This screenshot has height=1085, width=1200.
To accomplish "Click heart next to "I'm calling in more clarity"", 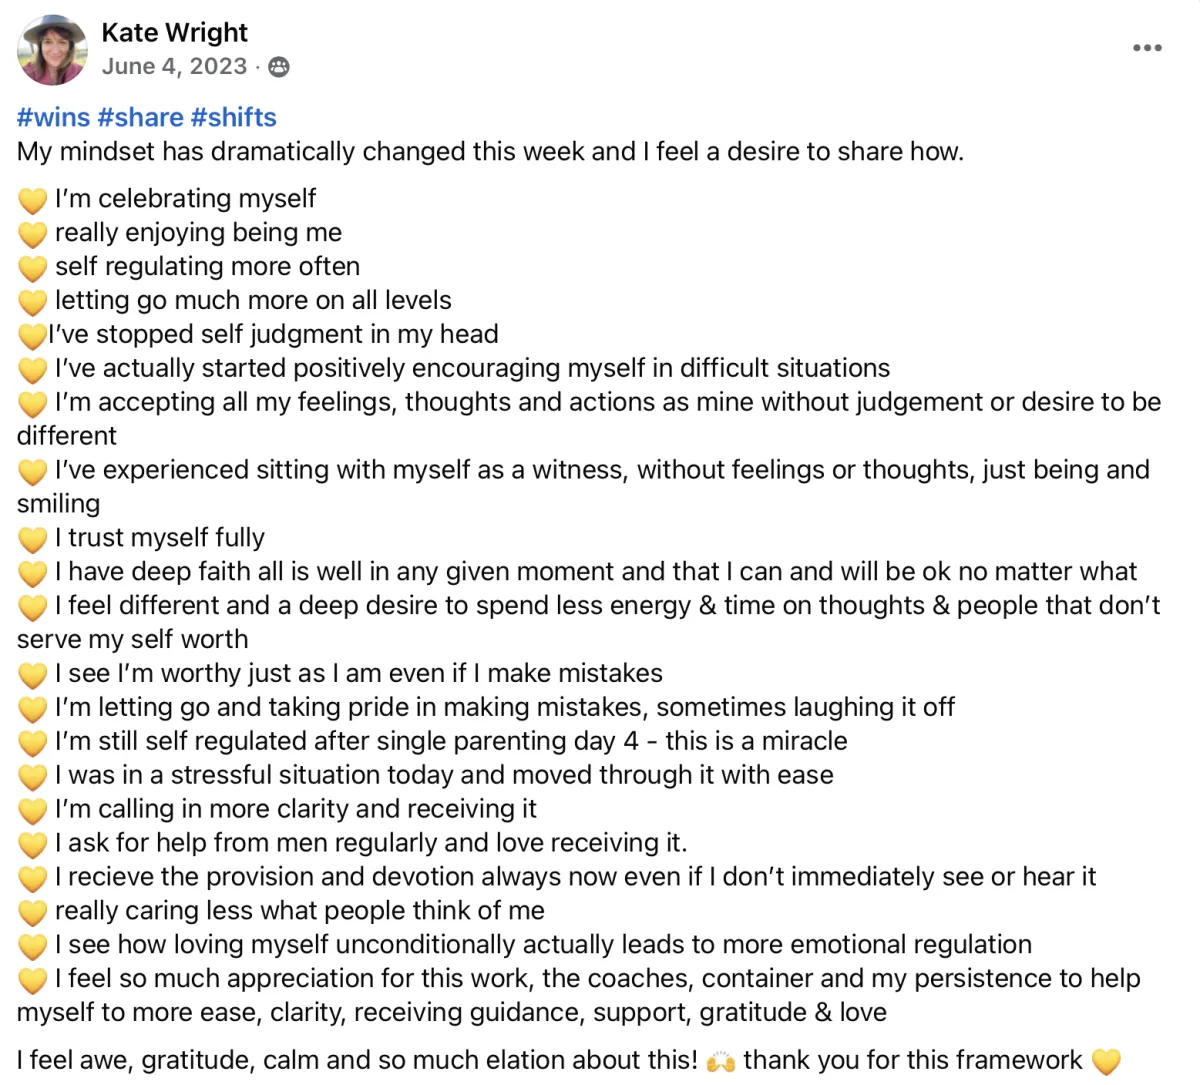I will [x=32, y=810].
